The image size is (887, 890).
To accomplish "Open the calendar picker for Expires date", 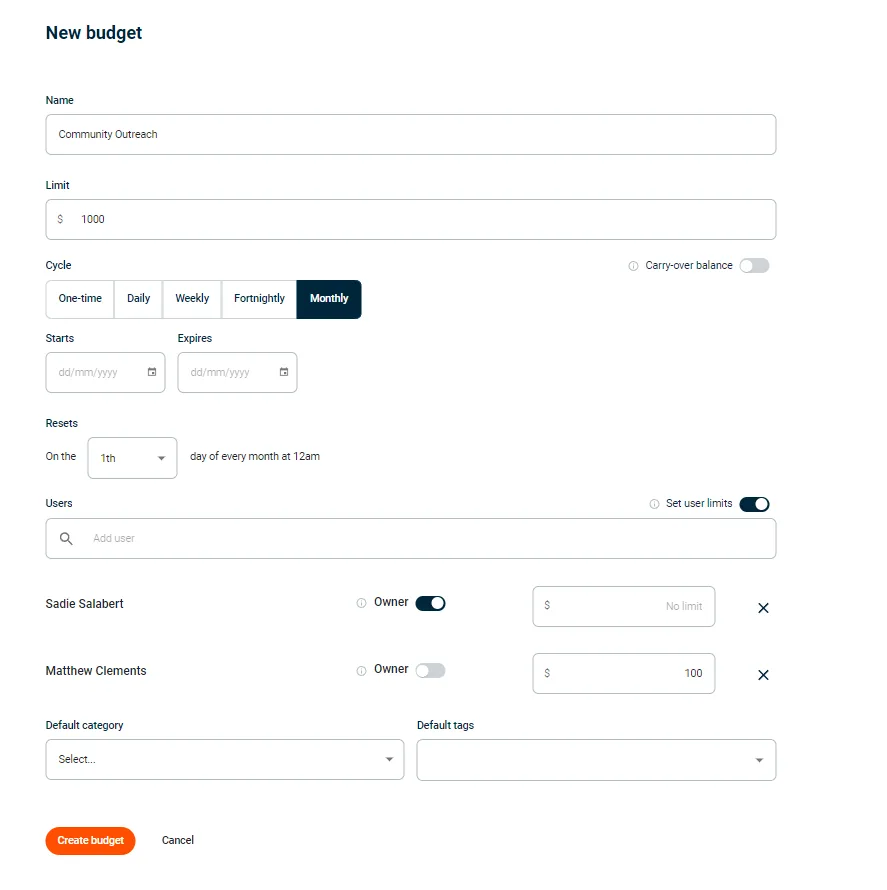I will click(287, 372).
